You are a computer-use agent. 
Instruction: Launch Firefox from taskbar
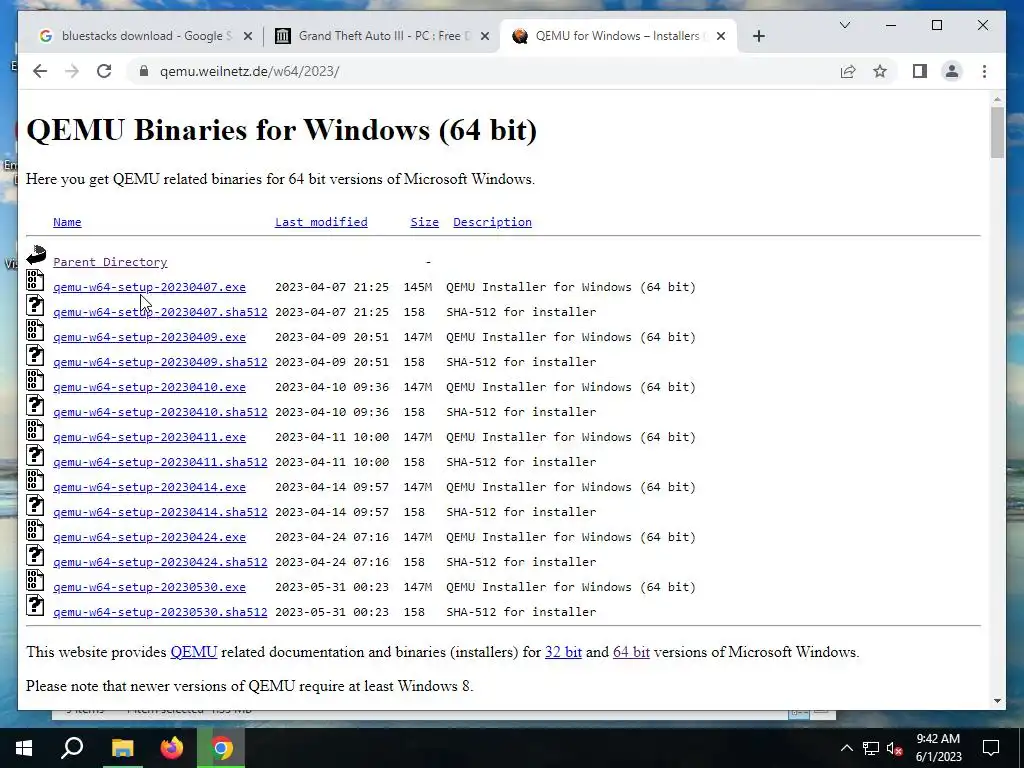(x=172, y=748)
